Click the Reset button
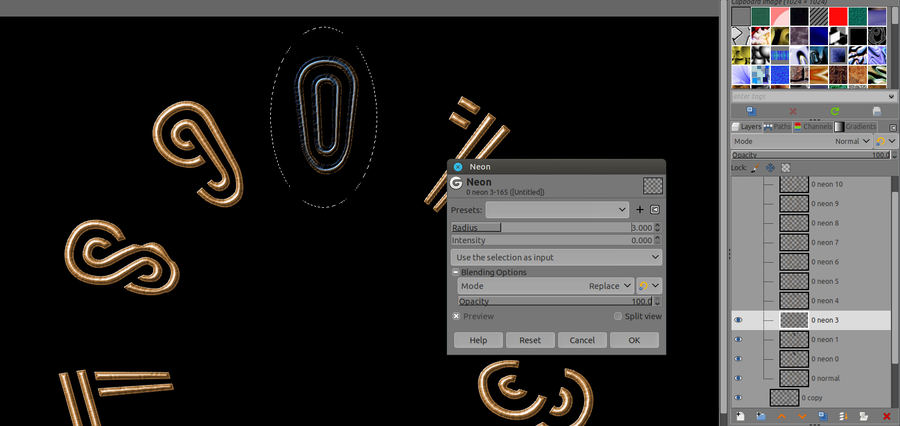This screenshot has height=426, width=900. (530, 340)
